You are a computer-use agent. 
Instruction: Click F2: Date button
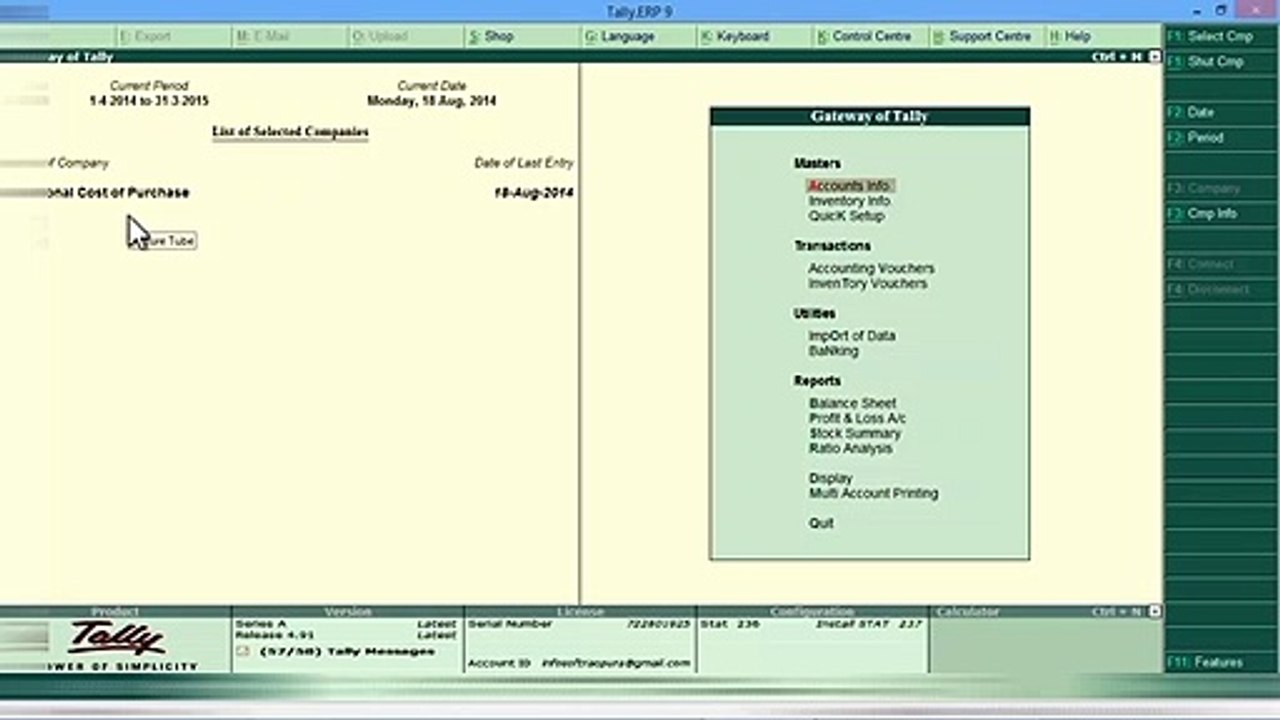click(1220, 112)
